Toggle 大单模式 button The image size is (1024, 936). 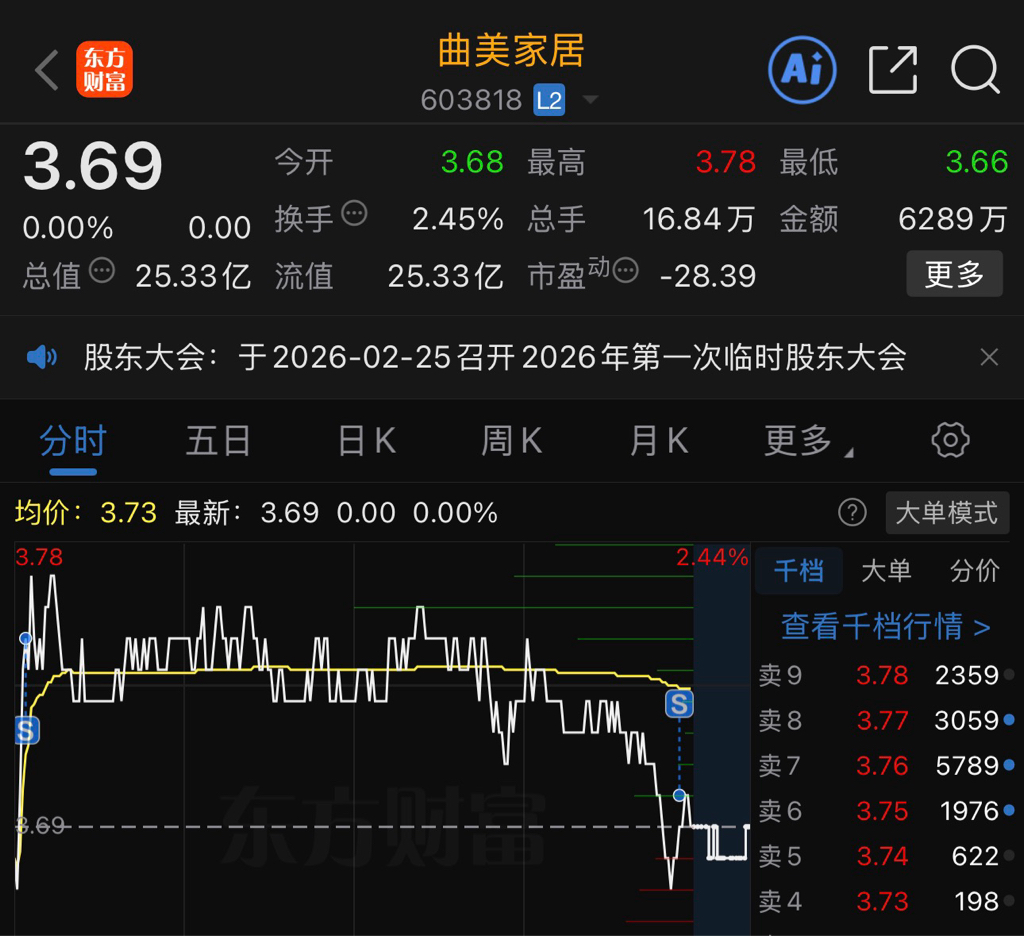point(947,513)
